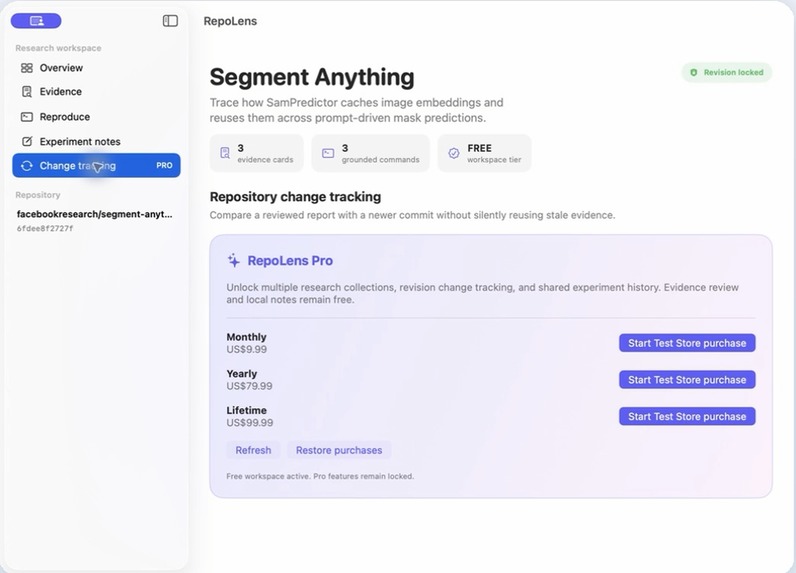This screenshot has width=796, height=573.
Task: Click the PRO badge on Change tracking
Action: [x=164, y=165]
